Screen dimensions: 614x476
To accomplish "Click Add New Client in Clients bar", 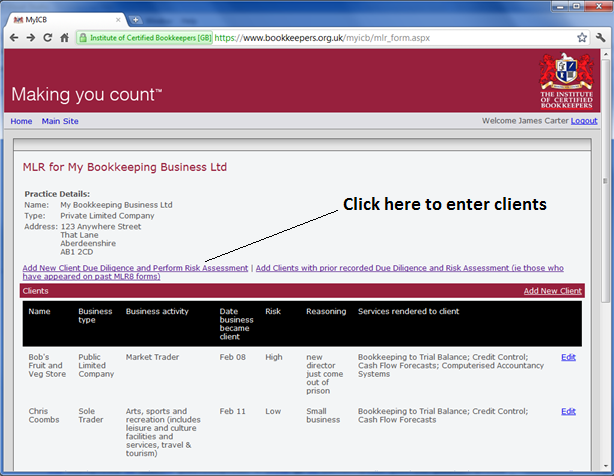I will (x=553, y=291).
